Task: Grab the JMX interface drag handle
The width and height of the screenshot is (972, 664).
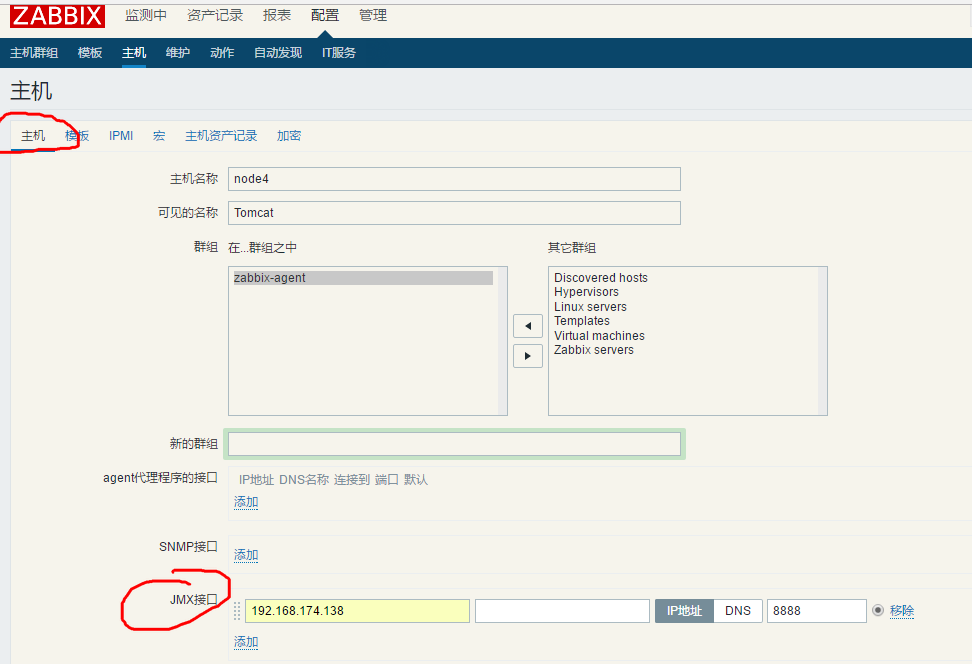Action: [237, 611]
